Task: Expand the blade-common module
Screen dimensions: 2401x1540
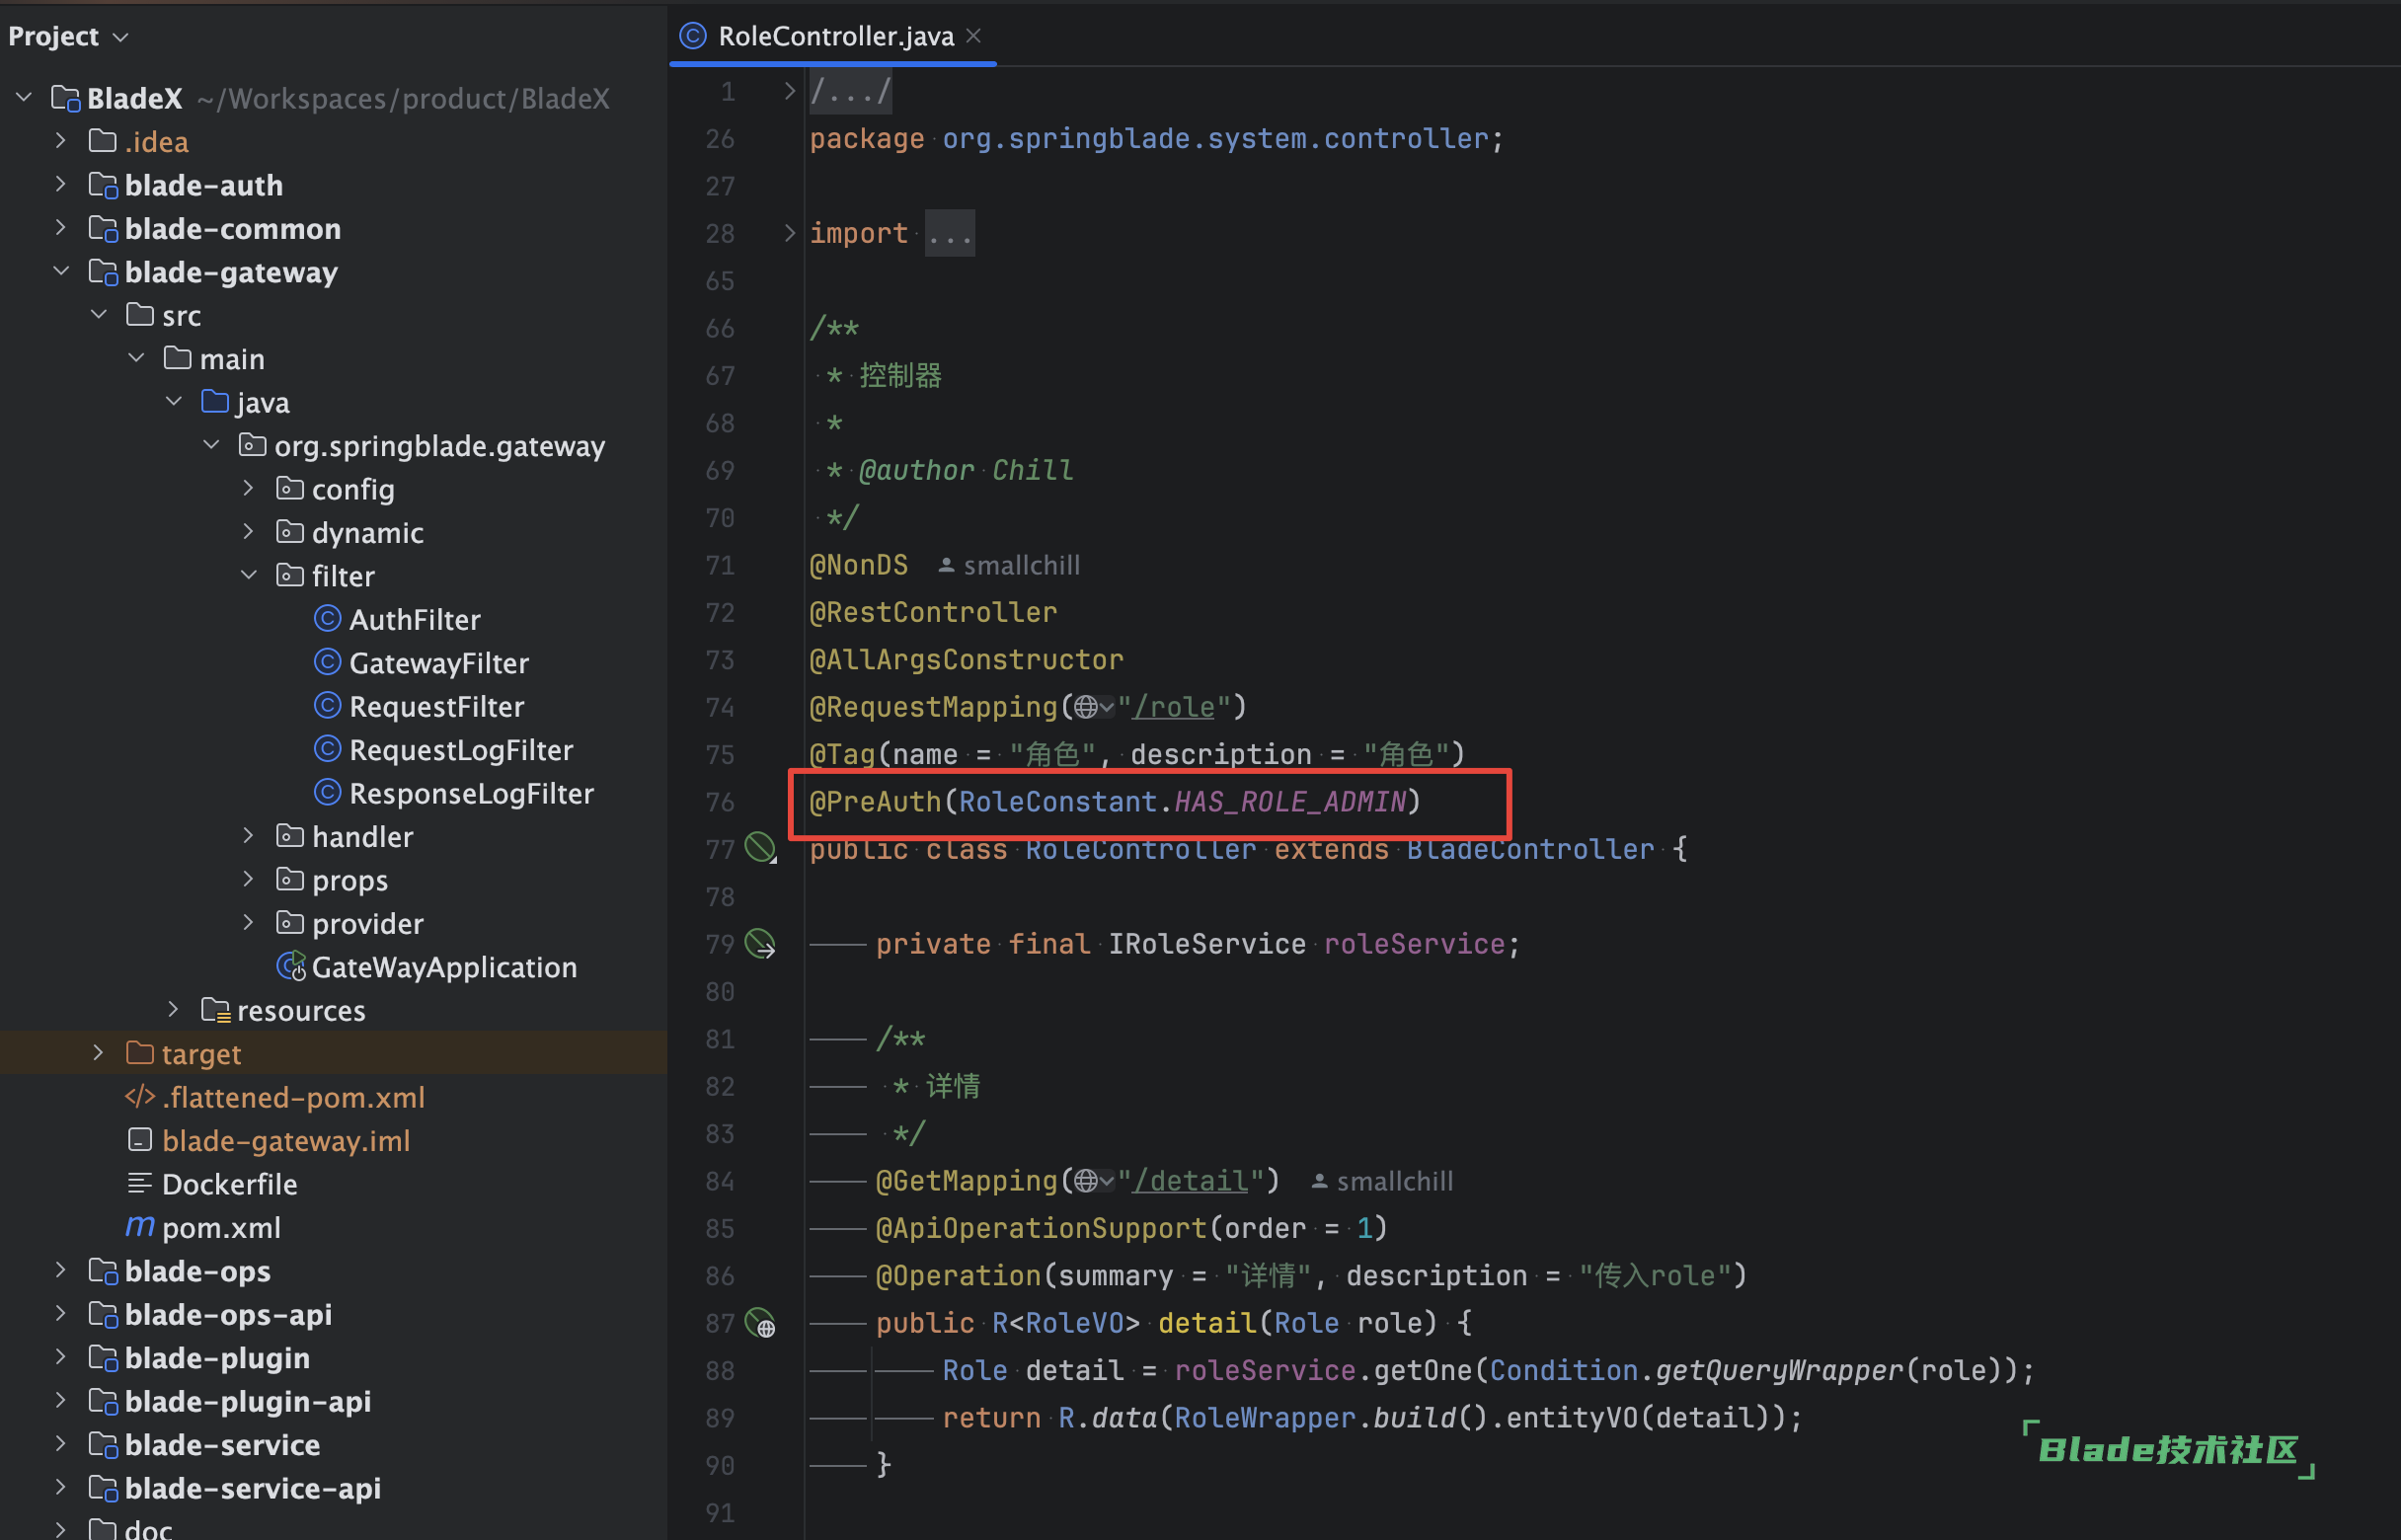Action: 61,227
